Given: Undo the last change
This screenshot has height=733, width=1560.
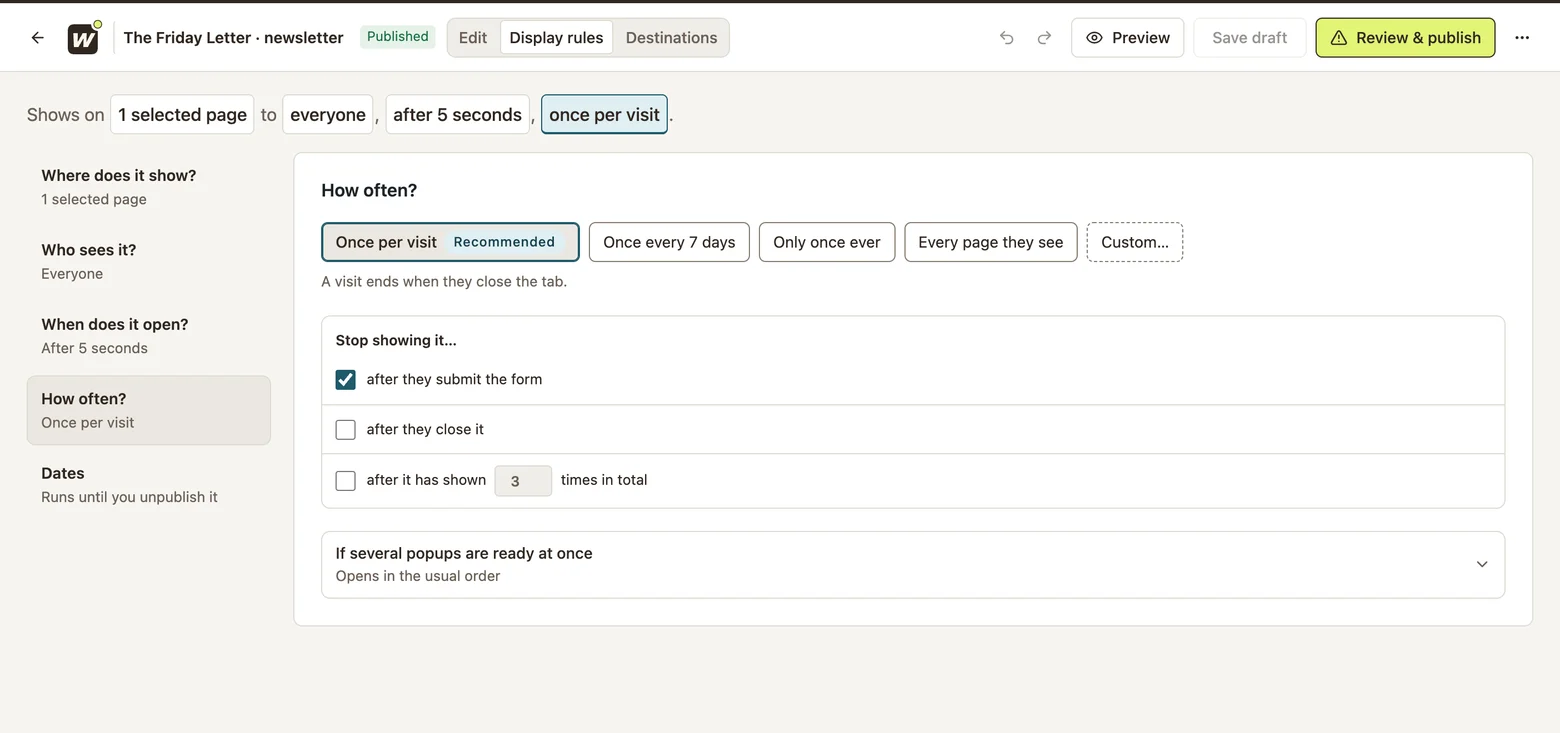Looking at the screenshot, I should tap(1007, 38).
